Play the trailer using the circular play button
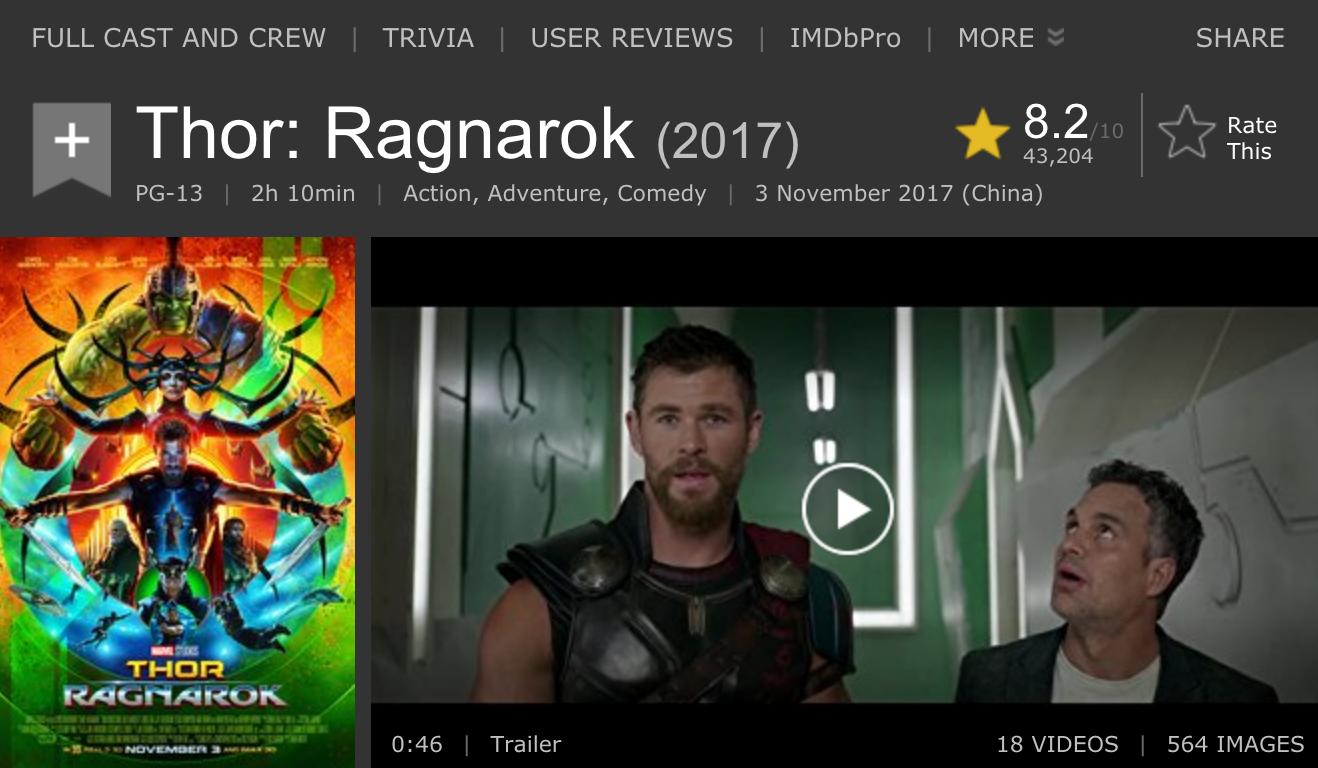This screenshot has width=1318, height=768. (847, 509)
